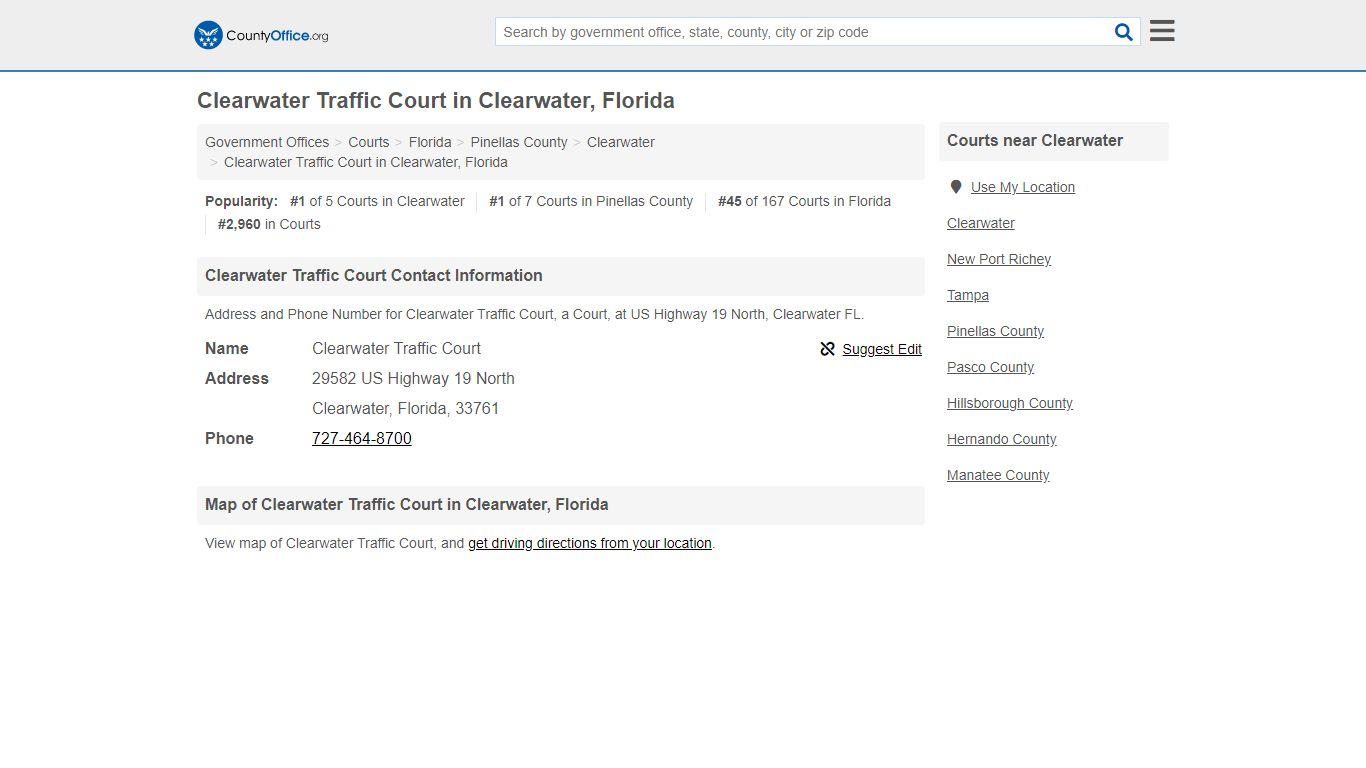Image resolution: width=1366 pixels, height=768 pixels.
Task: Click '#45 of 167 Courts in Florida' text
Action: coord(804,201)
